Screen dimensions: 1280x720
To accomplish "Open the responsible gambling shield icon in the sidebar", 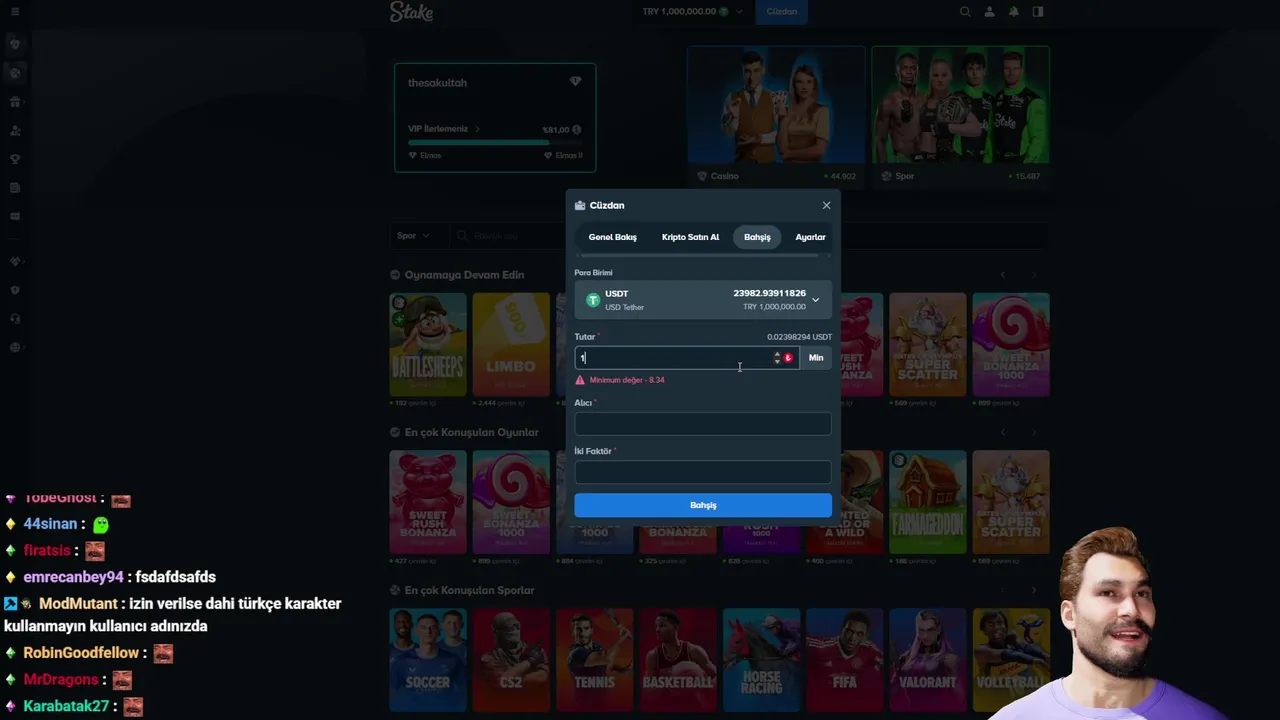I will pyautogui.click(x=14, y=290).
